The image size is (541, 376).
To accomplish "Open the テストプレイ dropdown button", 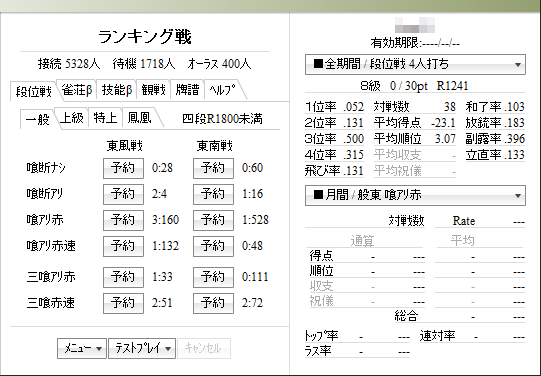I will point(142,348).
